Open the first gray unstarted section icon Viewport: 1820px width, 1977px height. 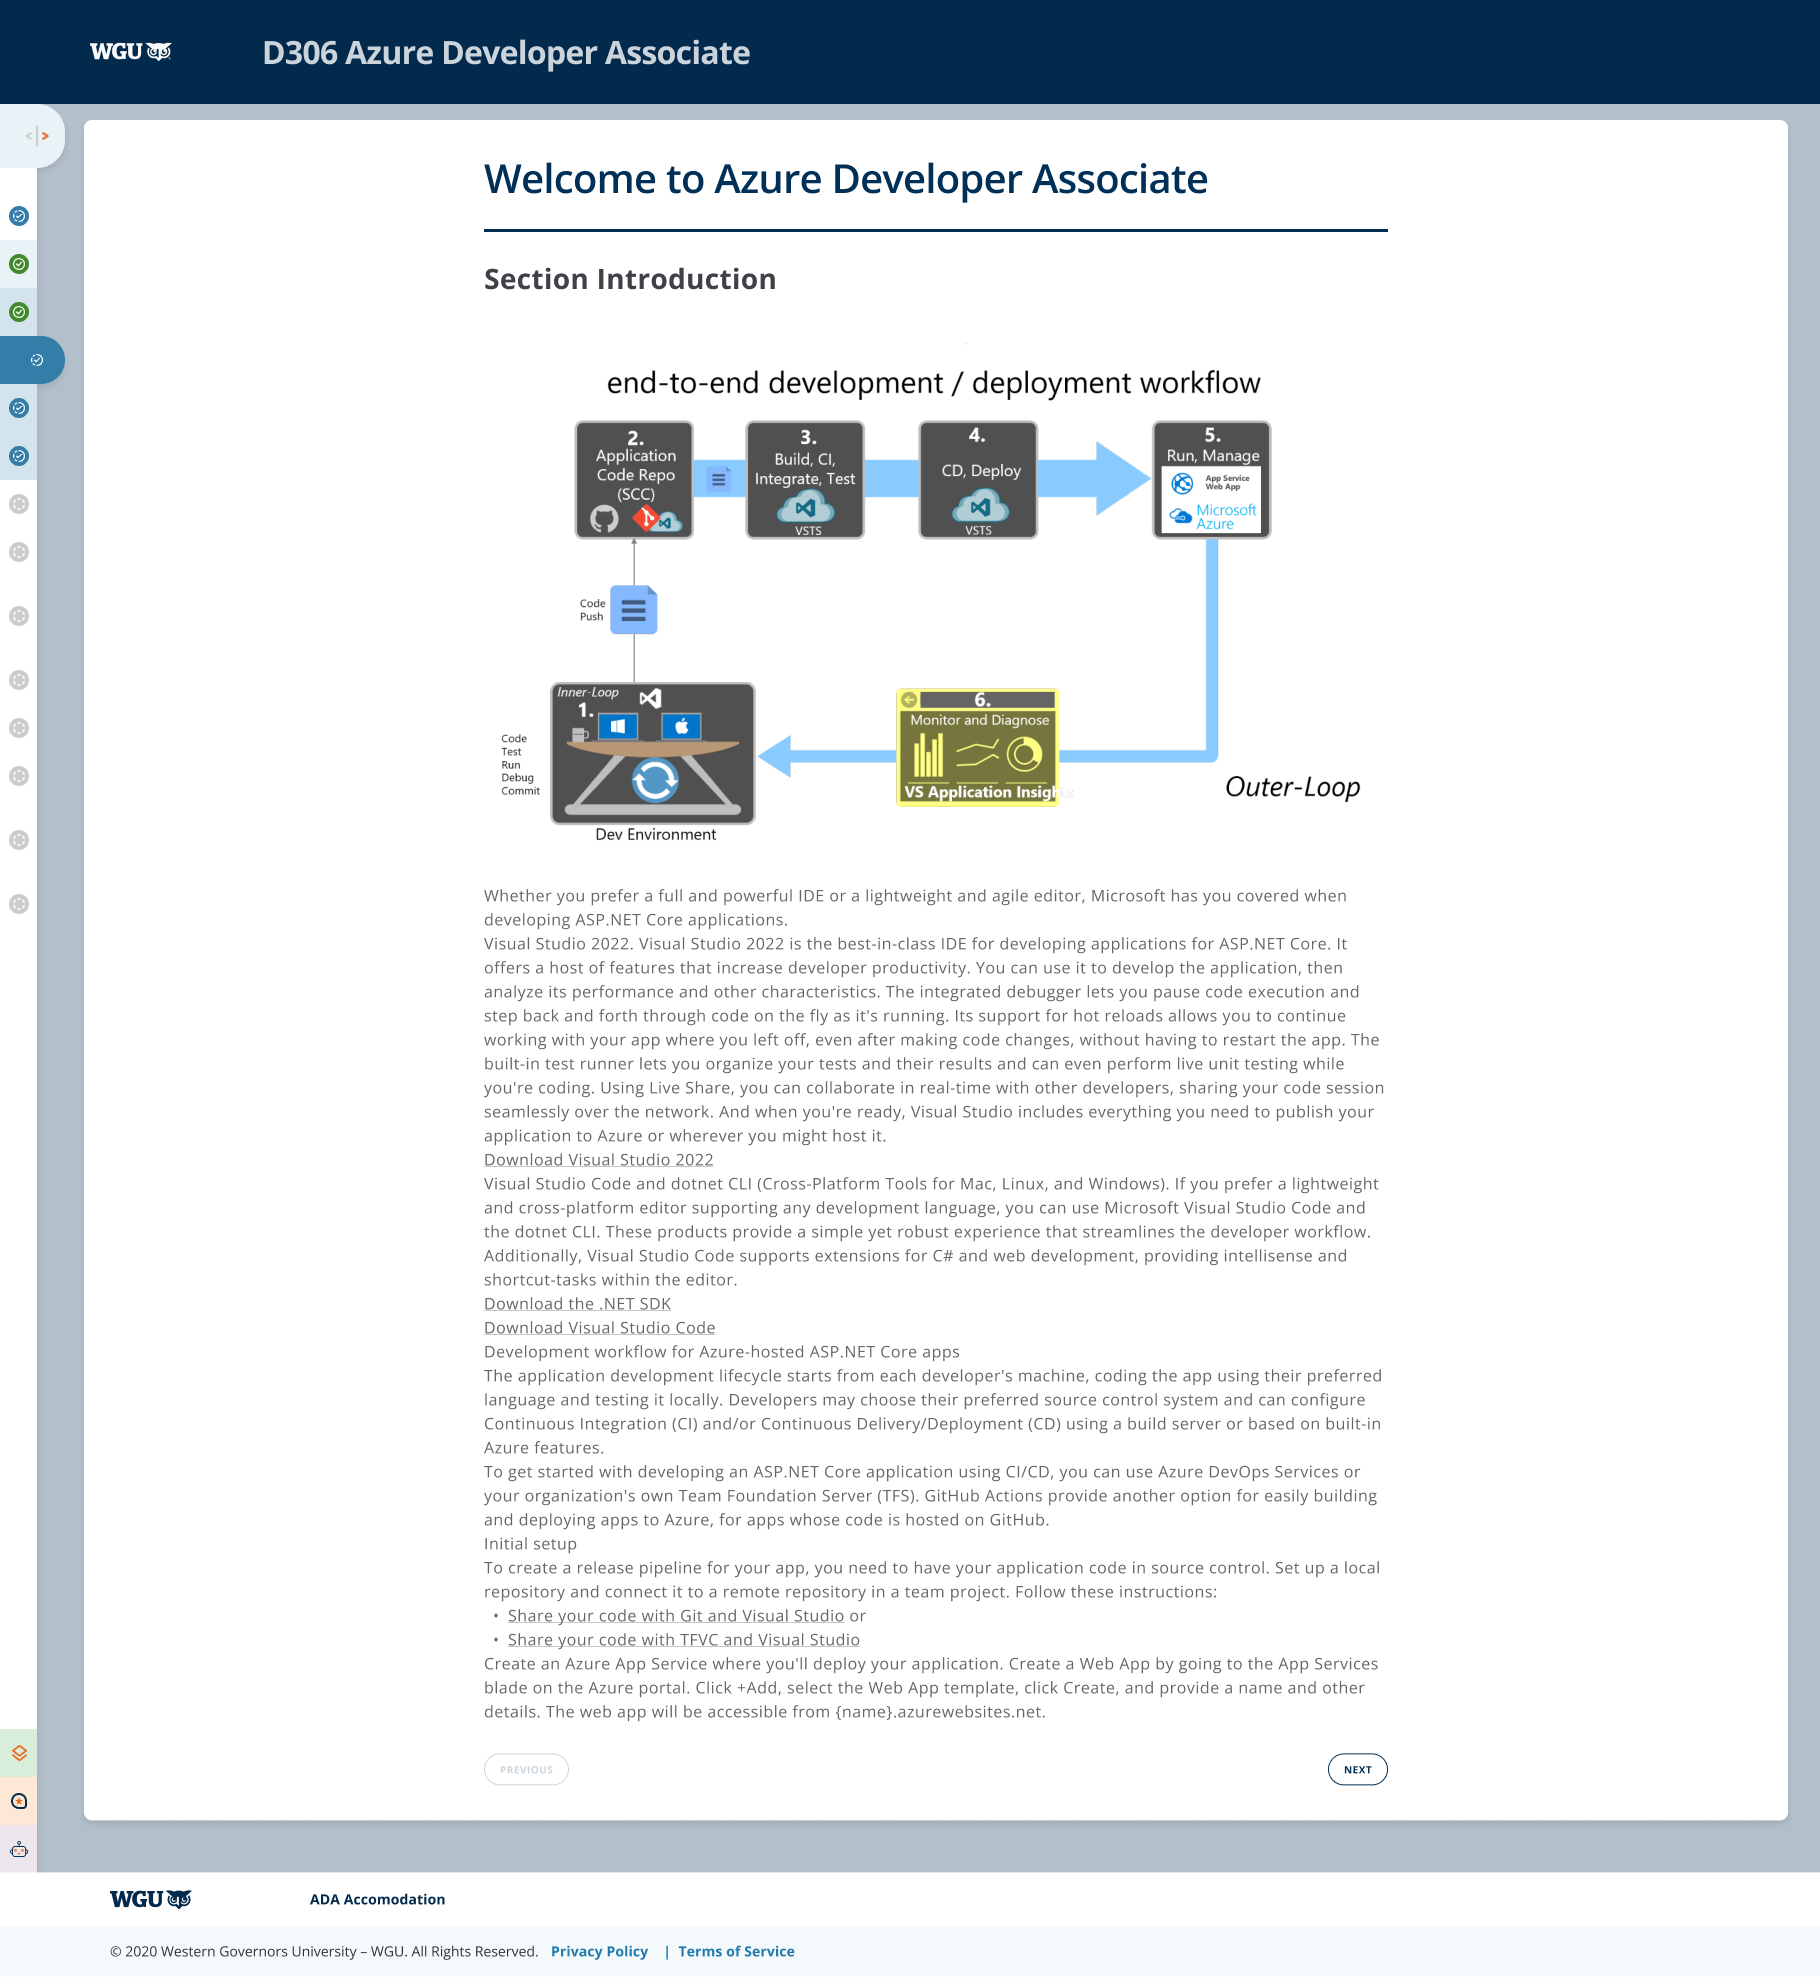(19, 504)
